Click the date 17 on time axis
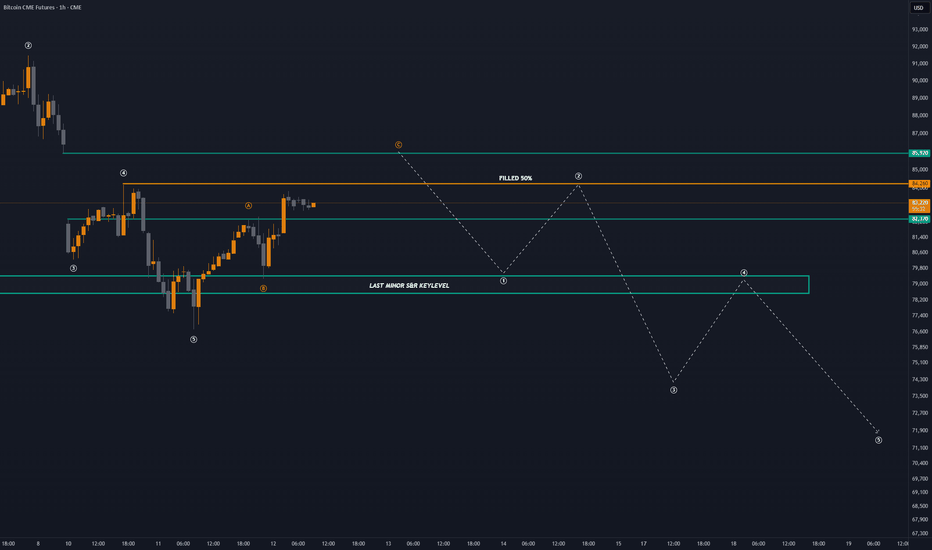The image size is (932, 550). click(643, 543)
